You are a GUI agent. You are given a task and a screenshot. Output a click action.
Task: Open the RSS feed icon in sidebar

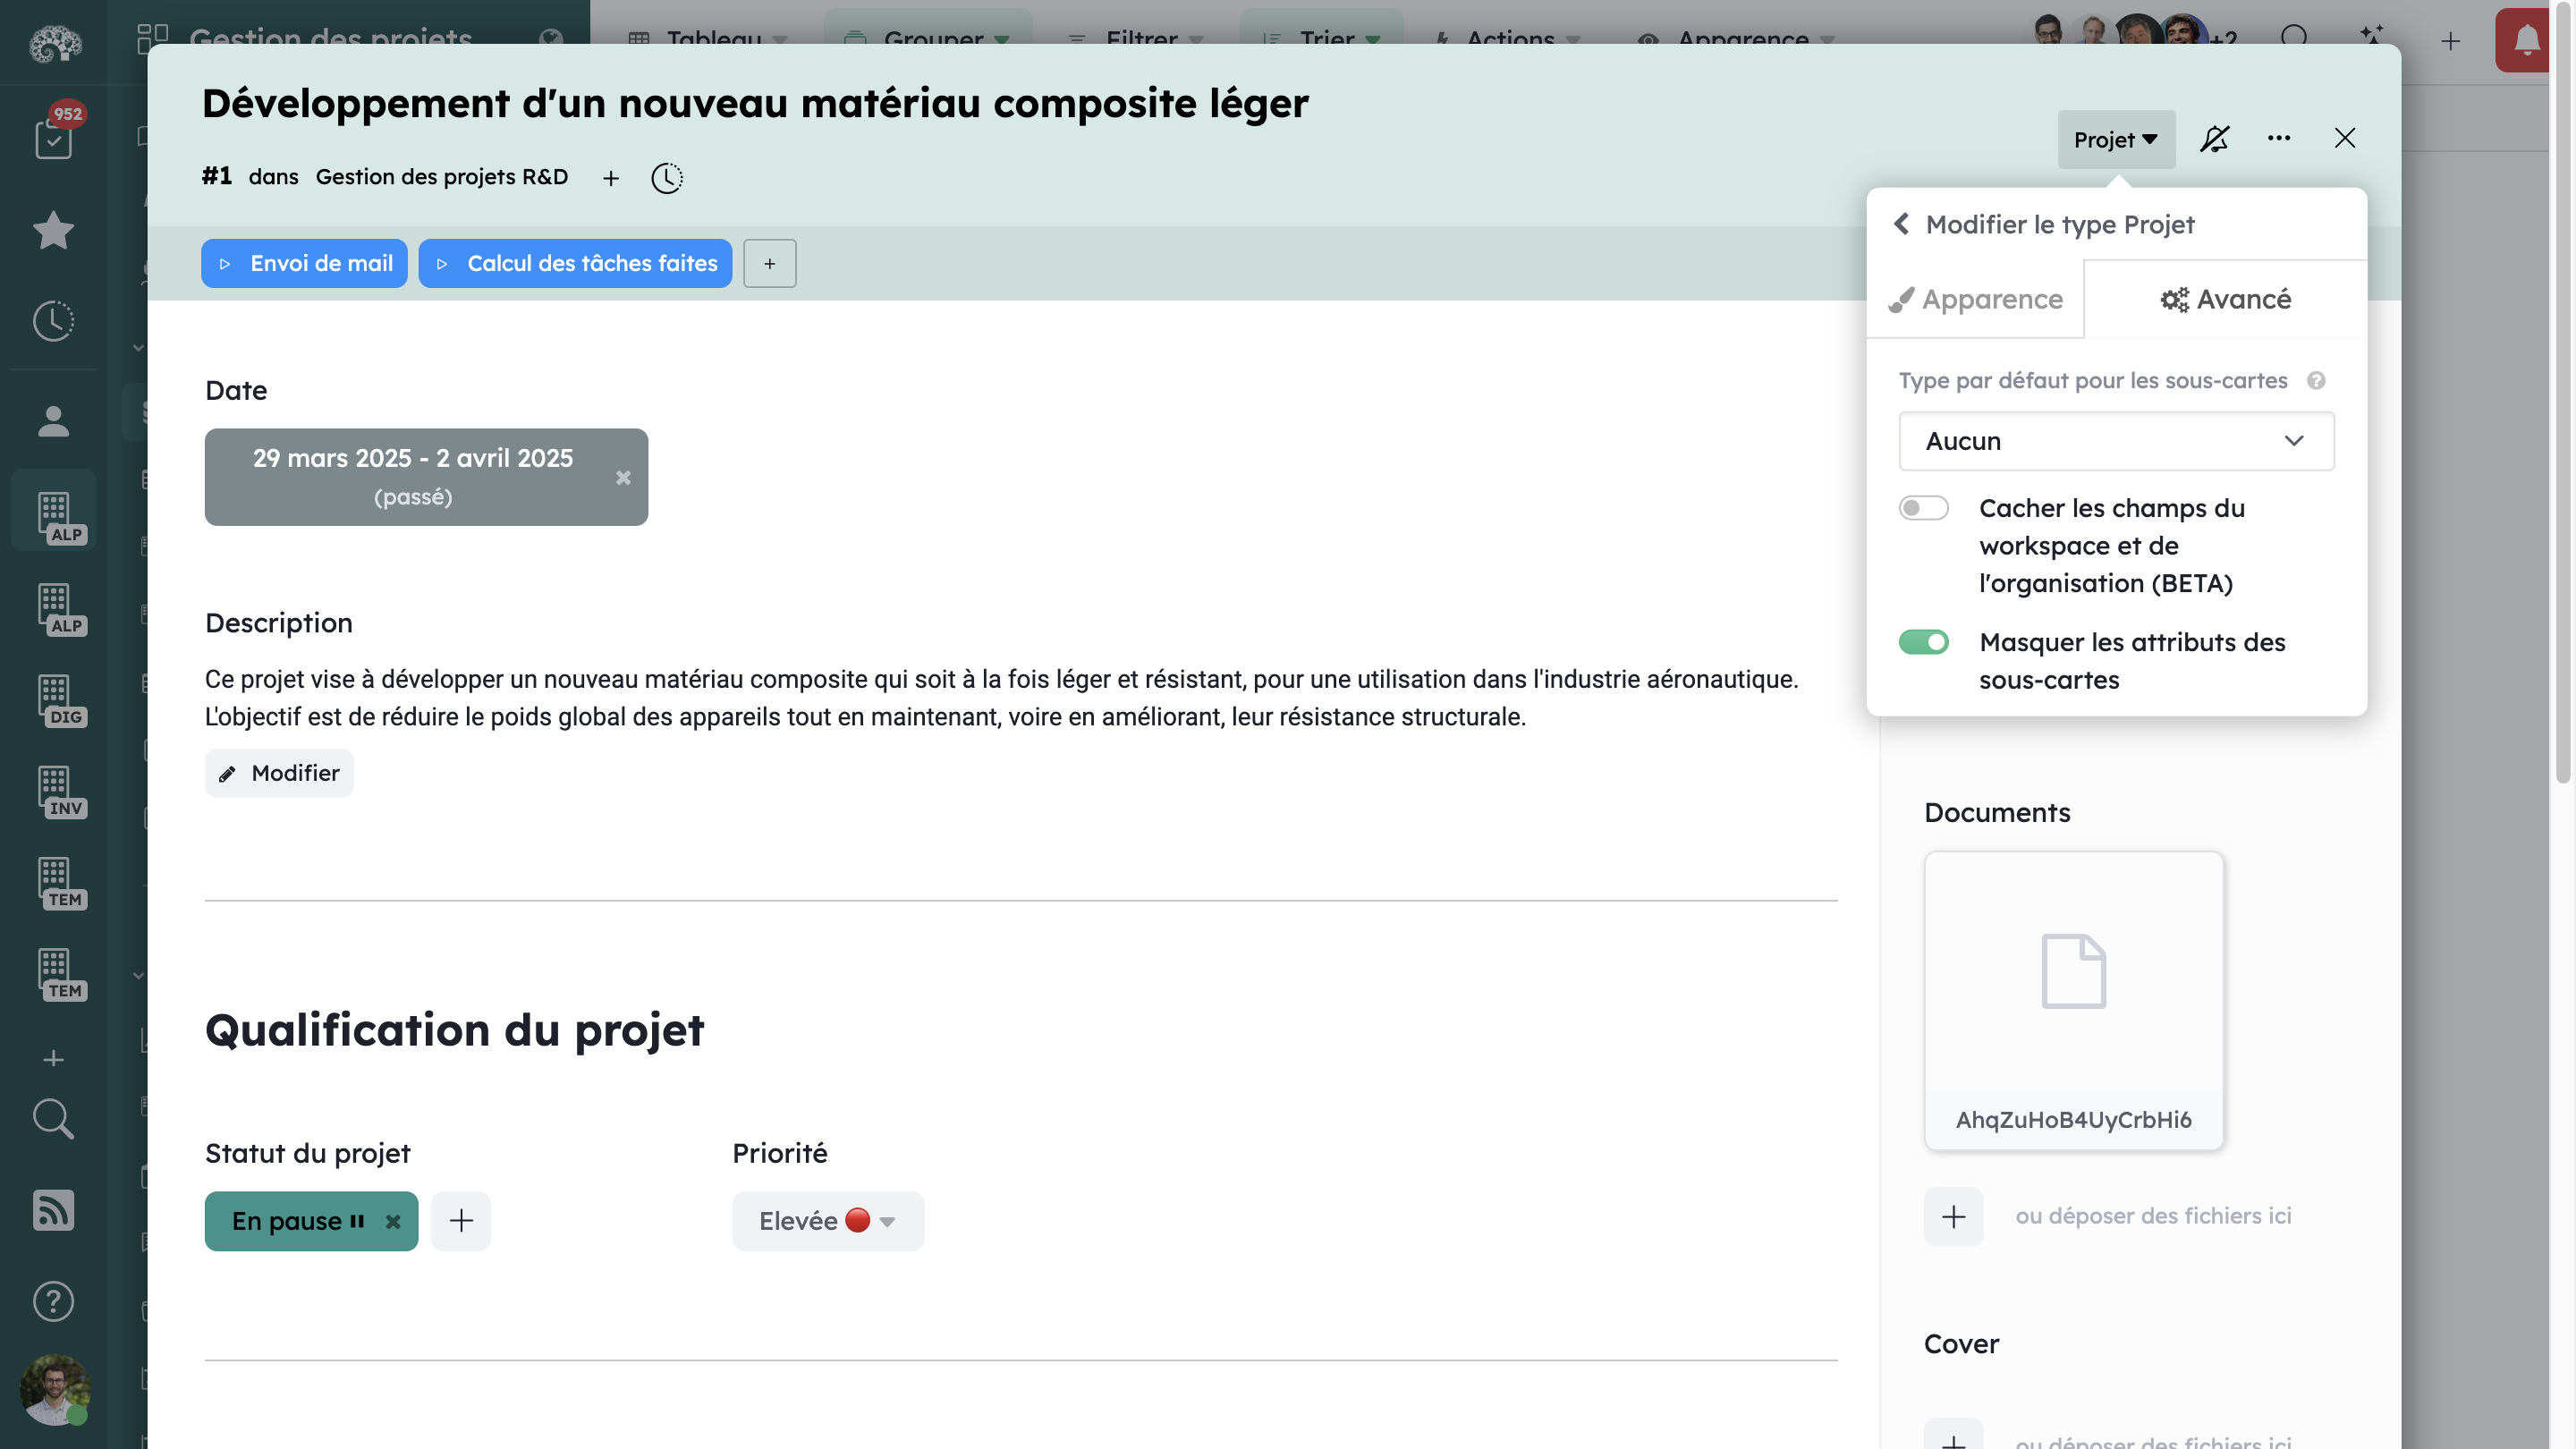[x=52, y=1210]
